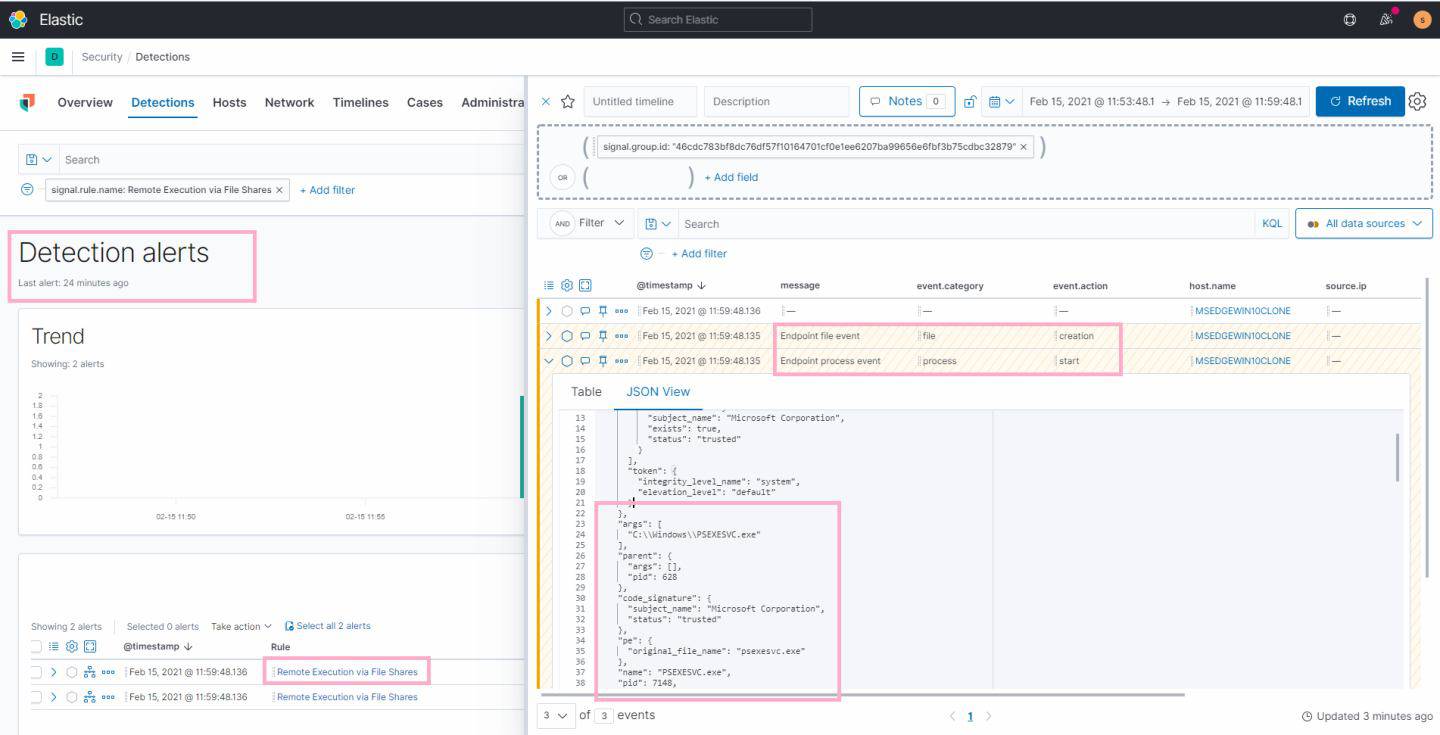Open the All data sources dropdown
Viewport: 1440px width, 735px height.
1364,223
